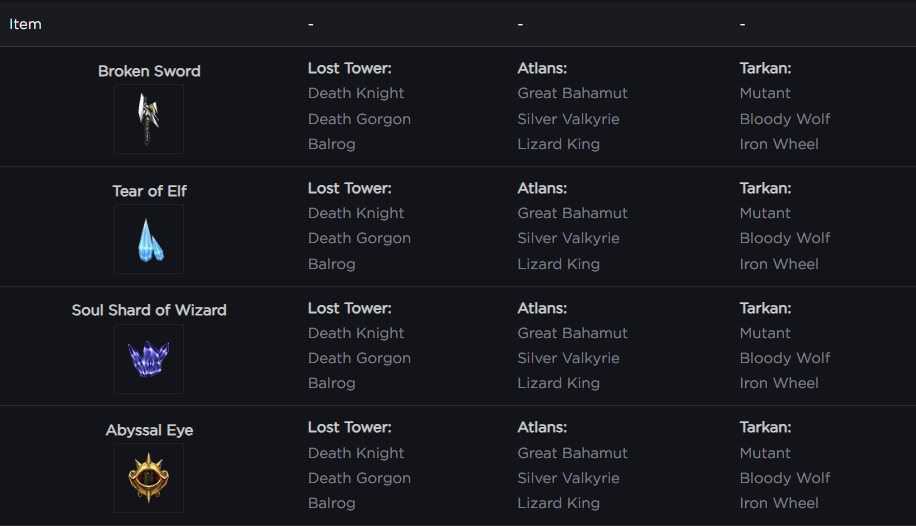
Task: Open Death Knight in the Broken Sword row
Action: [356, 93]
